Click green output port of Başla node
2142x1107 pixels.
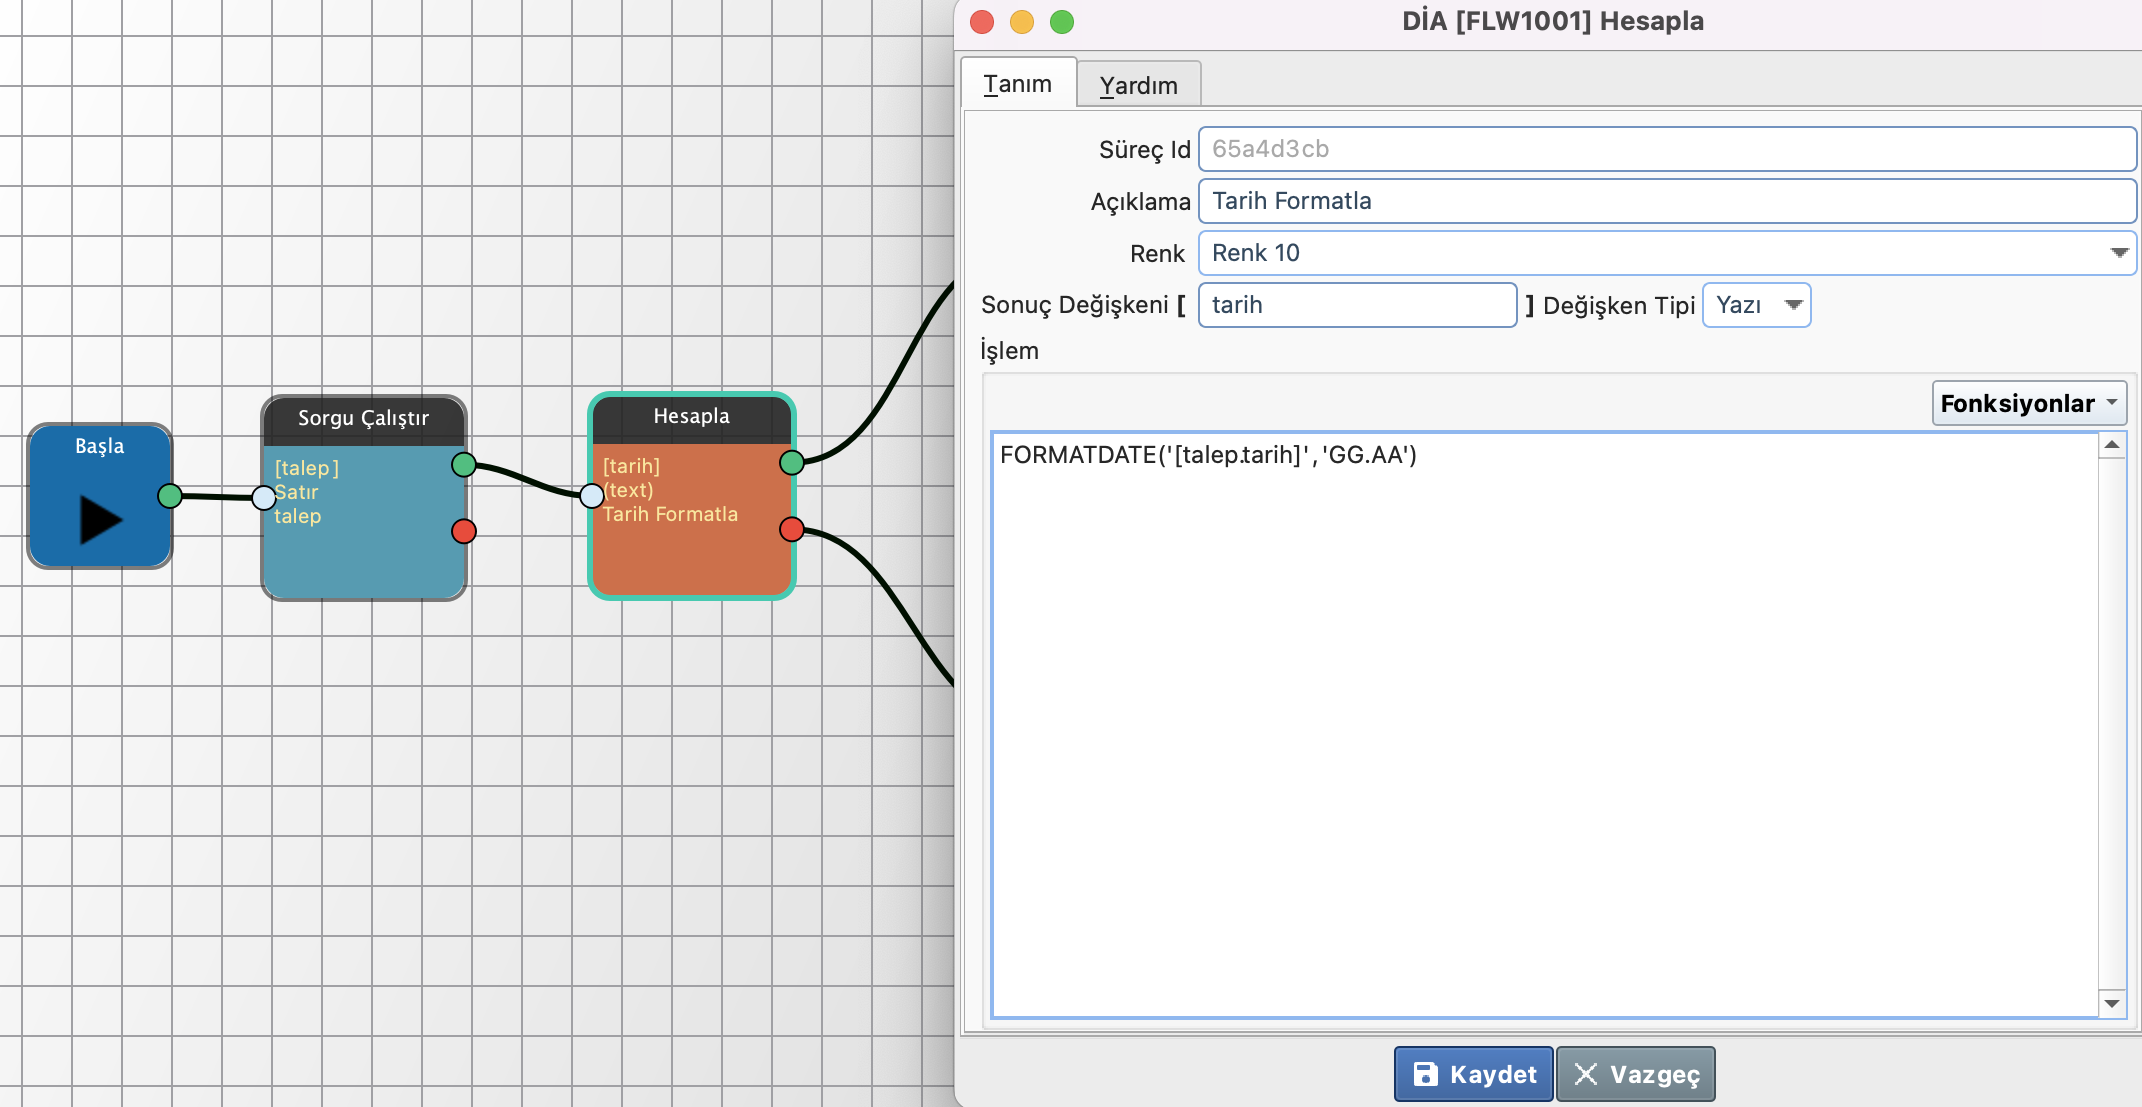[x=170, y=495]
